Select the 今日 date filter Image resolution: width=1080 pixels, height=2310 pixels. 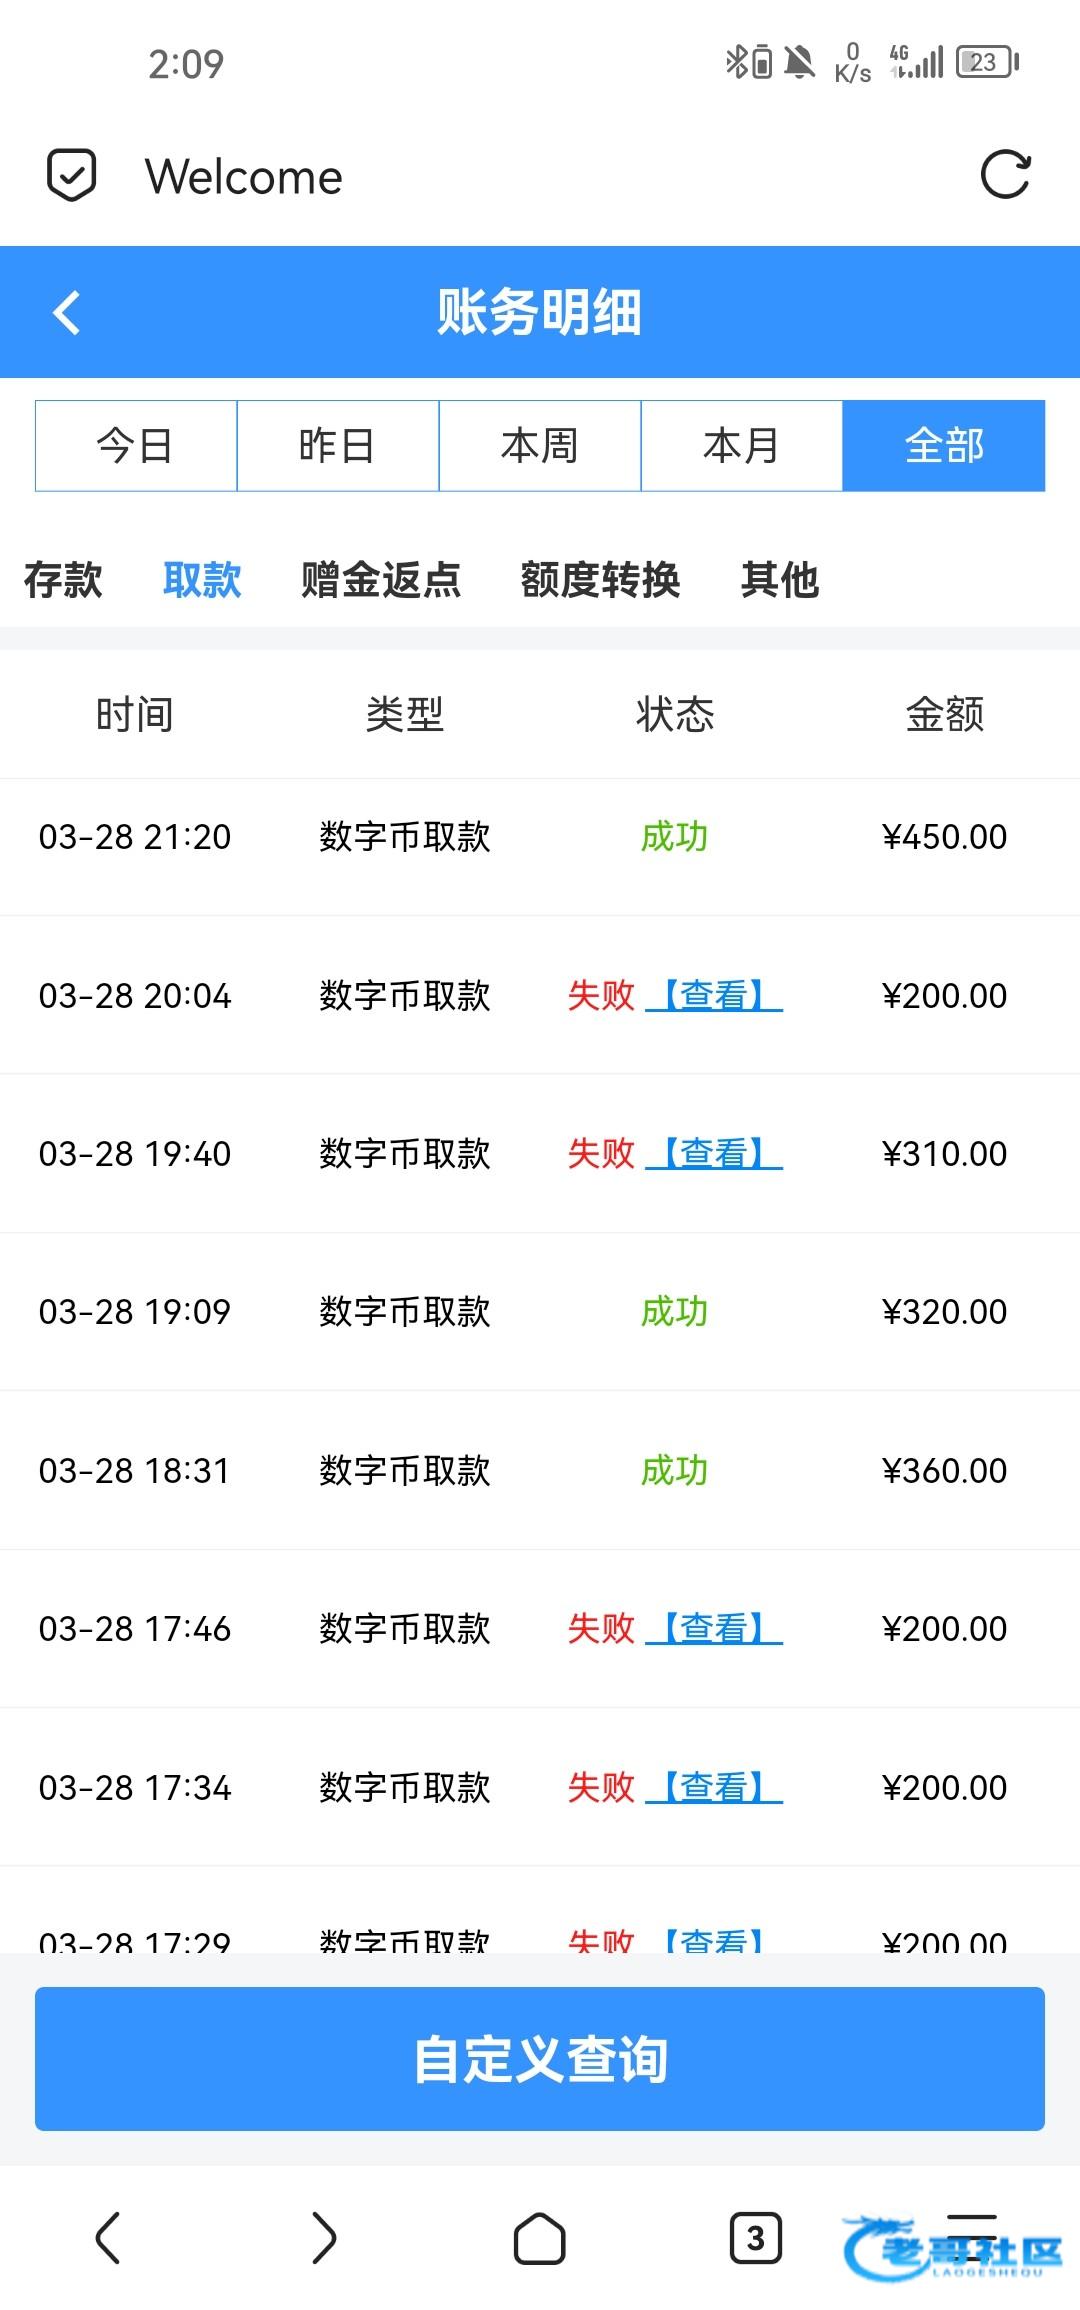[136, 446]
